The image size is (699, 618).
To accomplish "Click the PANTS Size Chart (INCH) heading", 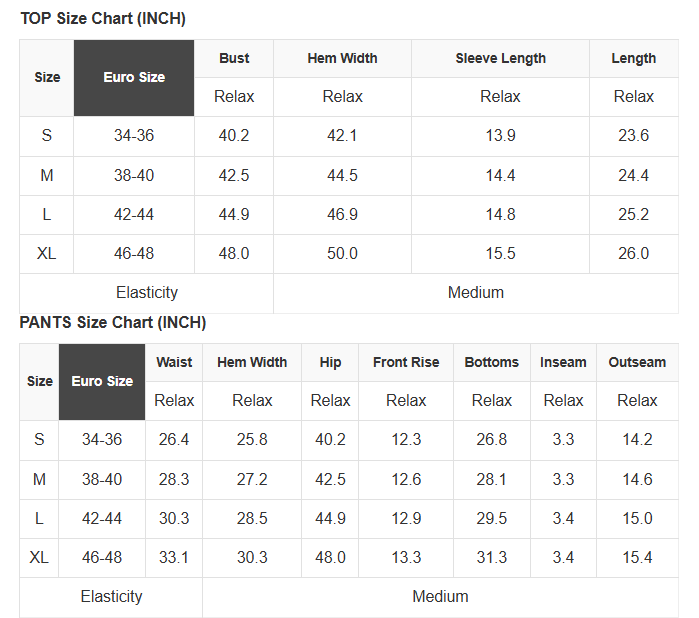I will tap(113, 322).
